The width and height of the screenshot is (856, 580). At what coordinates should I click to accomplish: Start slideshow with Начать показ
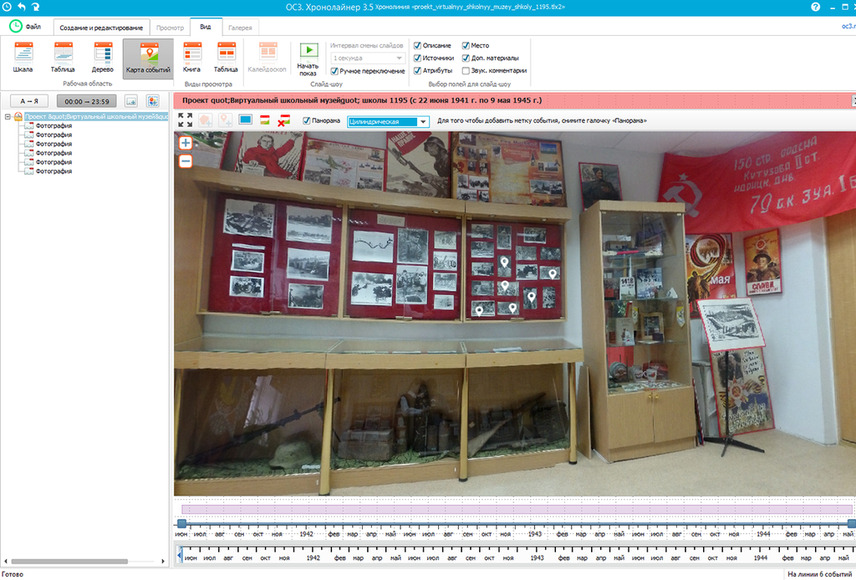click(x=308, y=59)
